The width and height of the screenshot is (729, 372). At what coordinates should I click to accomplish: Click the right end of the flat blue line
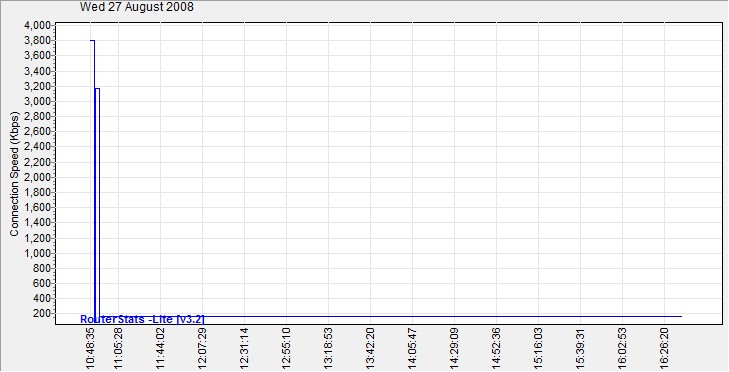pos(681,316)
